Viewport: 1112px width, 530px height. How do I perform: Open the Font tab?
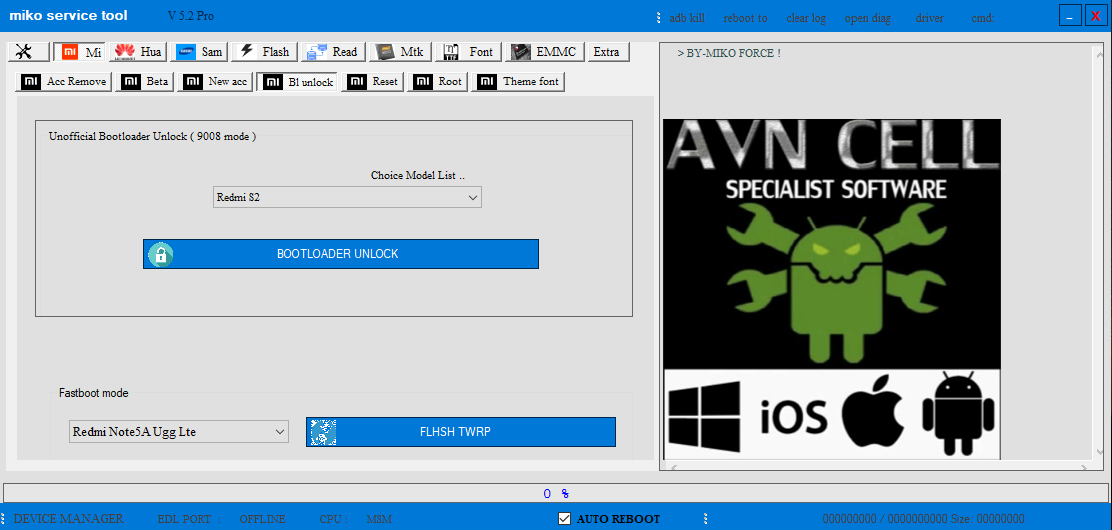[x=469, y=52]
